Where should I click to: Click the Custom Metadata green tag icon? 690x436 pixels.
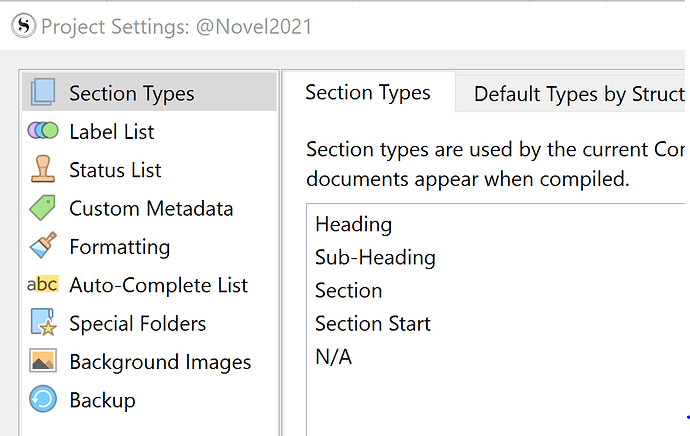coord(43,208)
